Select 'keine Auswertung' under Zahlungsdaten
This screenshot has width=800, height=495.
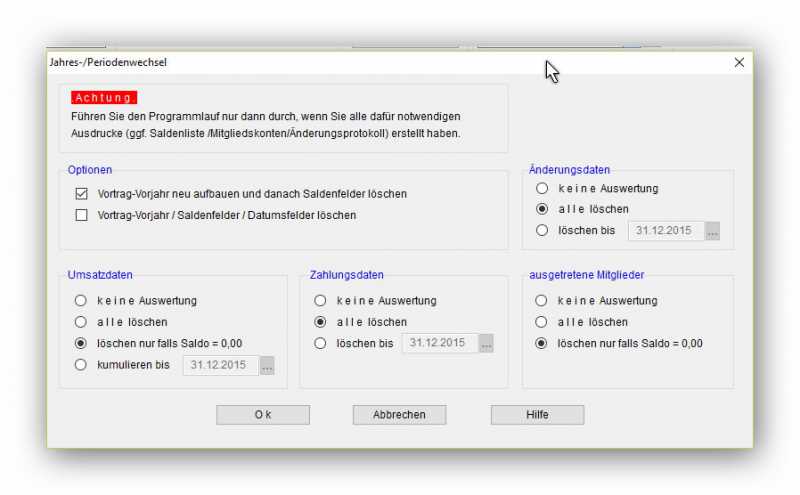coord(321,300)
